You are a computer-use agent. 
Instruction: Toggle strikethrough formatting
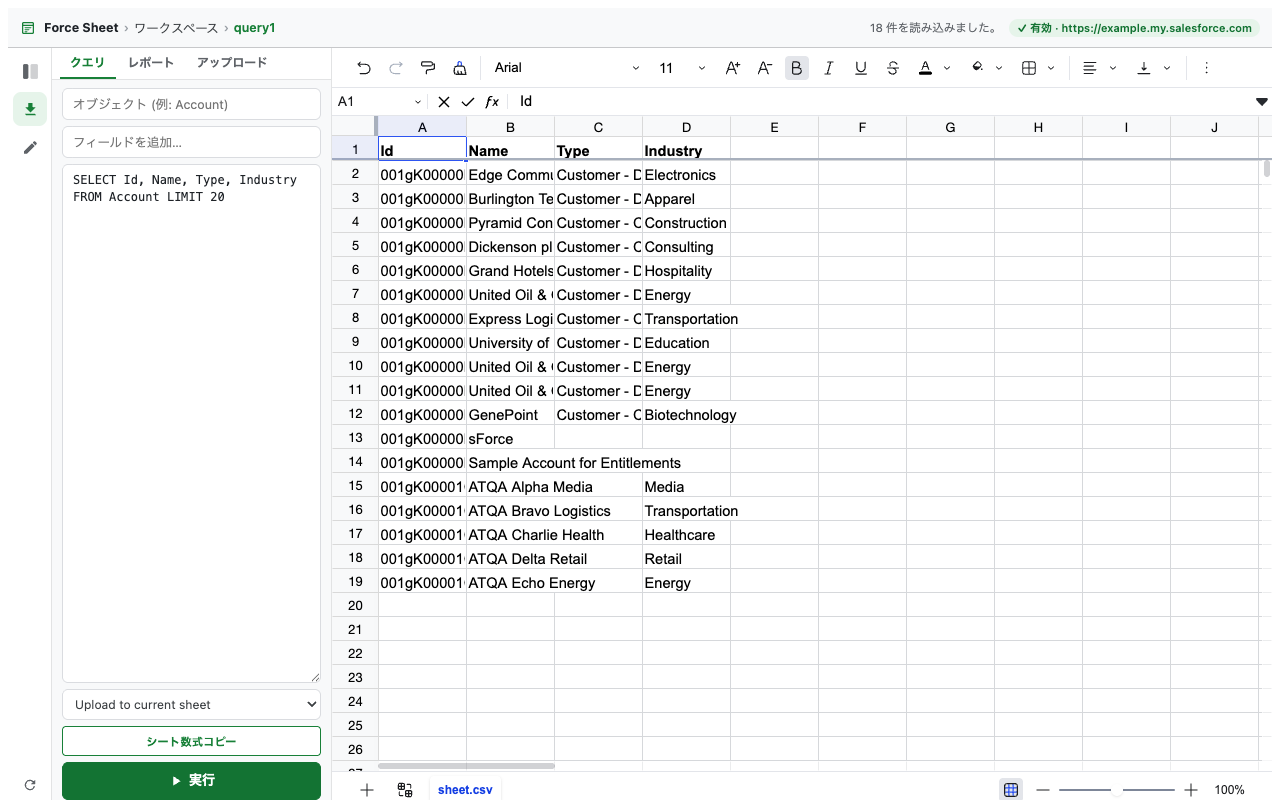[x=893, y=68]
